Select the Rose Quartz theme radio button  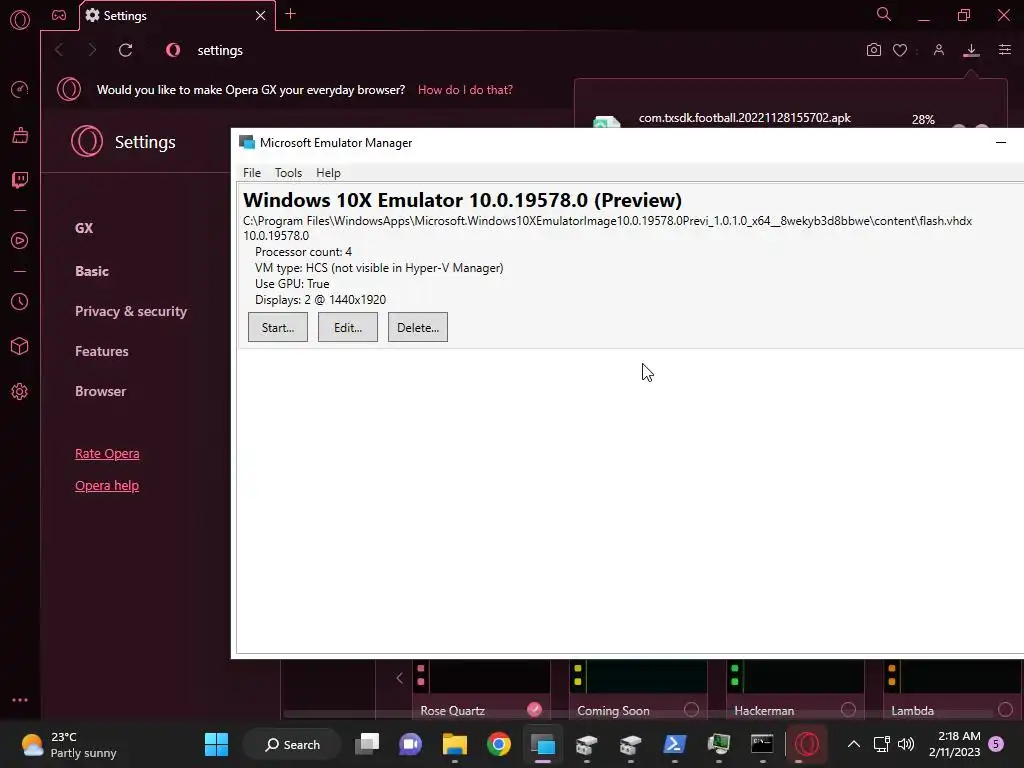(x=534, y=709)
